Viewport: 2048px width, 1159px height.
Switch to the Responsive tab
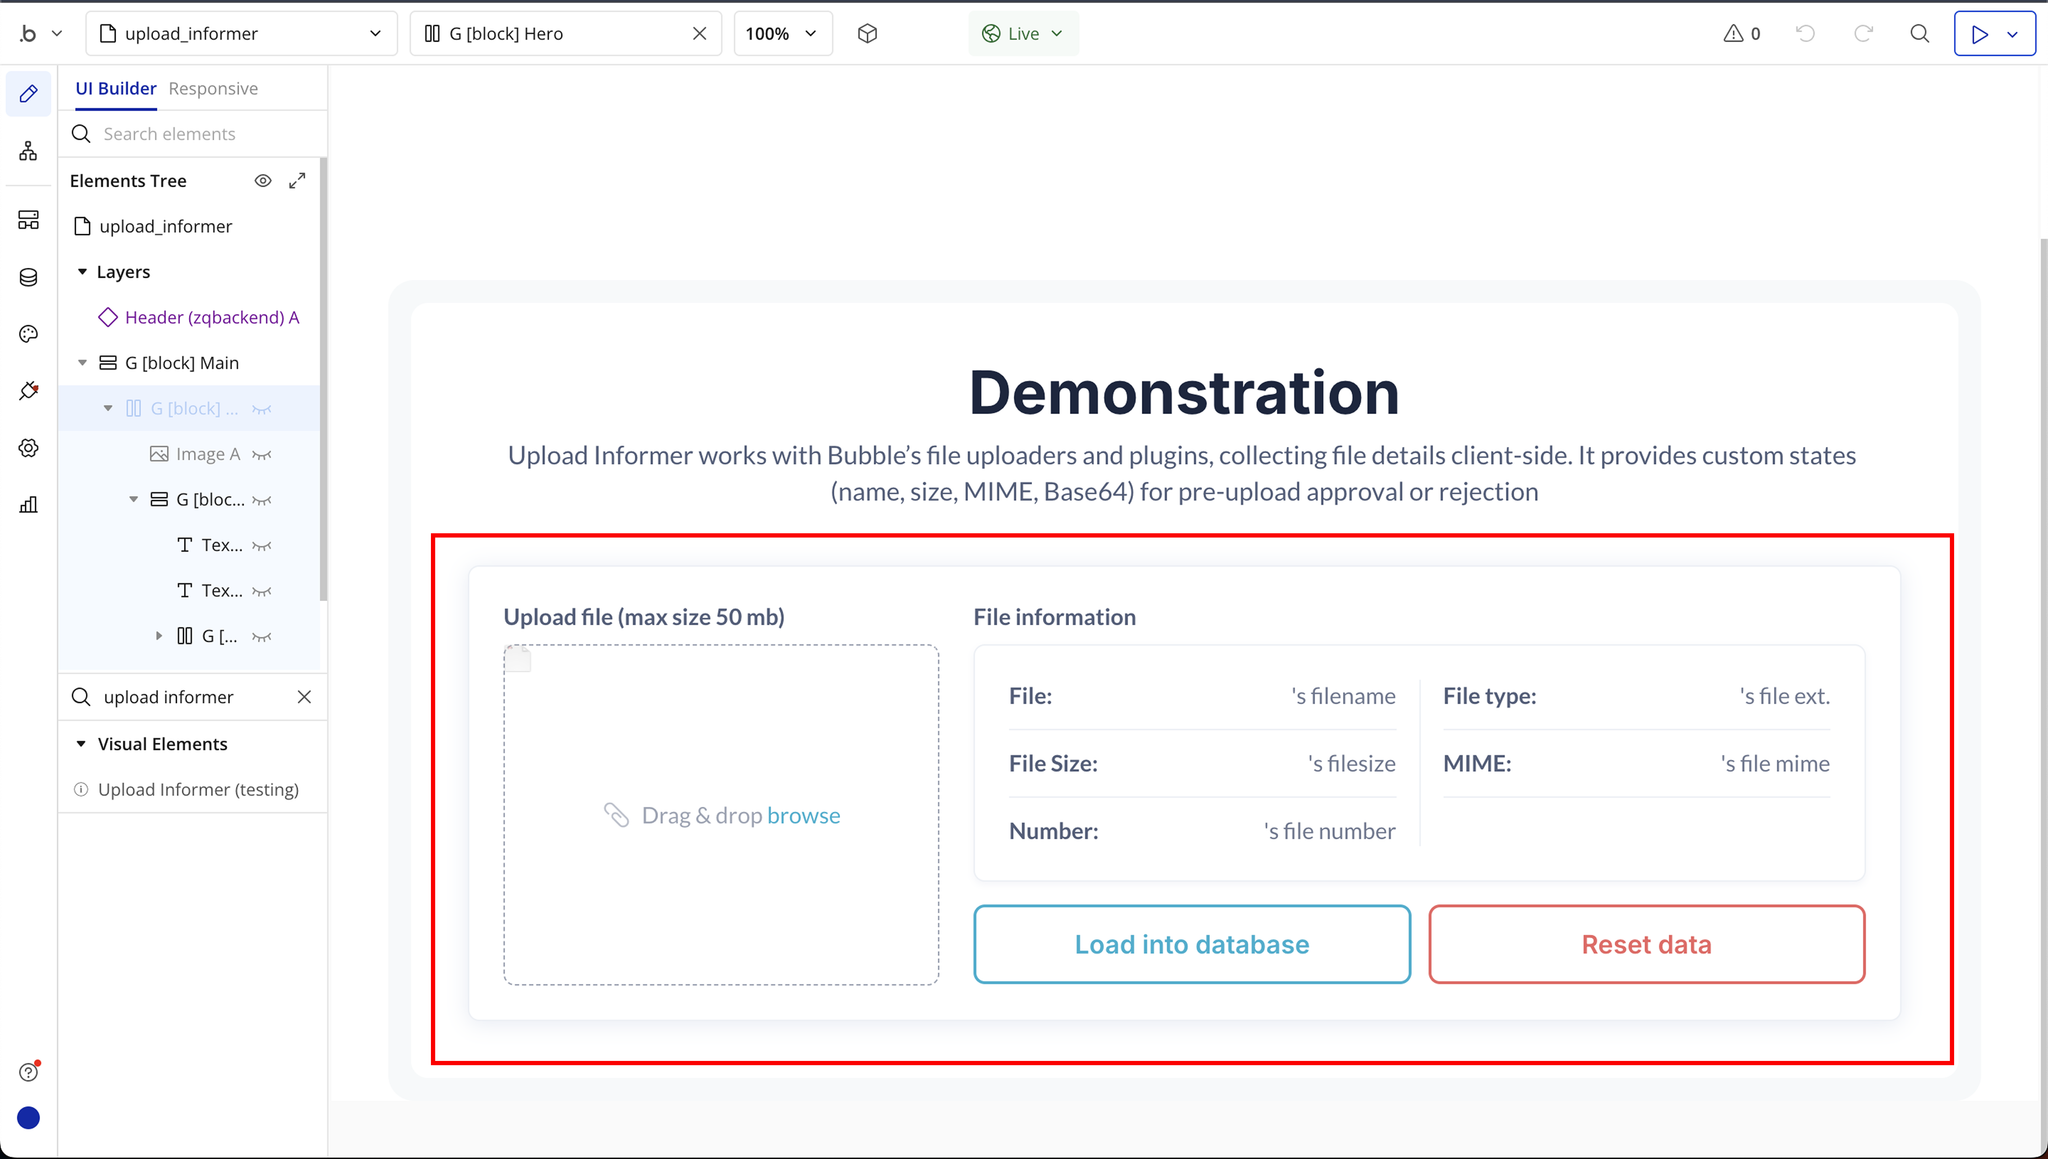click(x=213, y=89)
